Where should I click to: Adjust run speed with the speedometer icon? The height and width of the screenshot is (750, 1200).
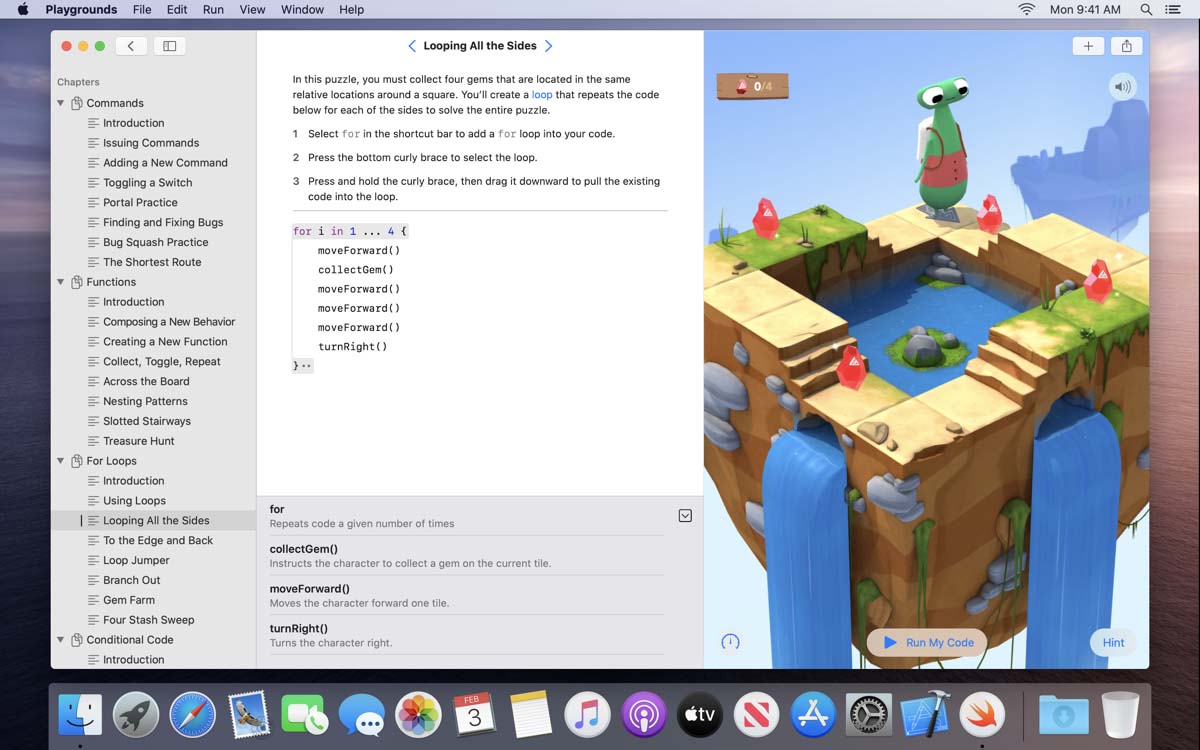730,642
